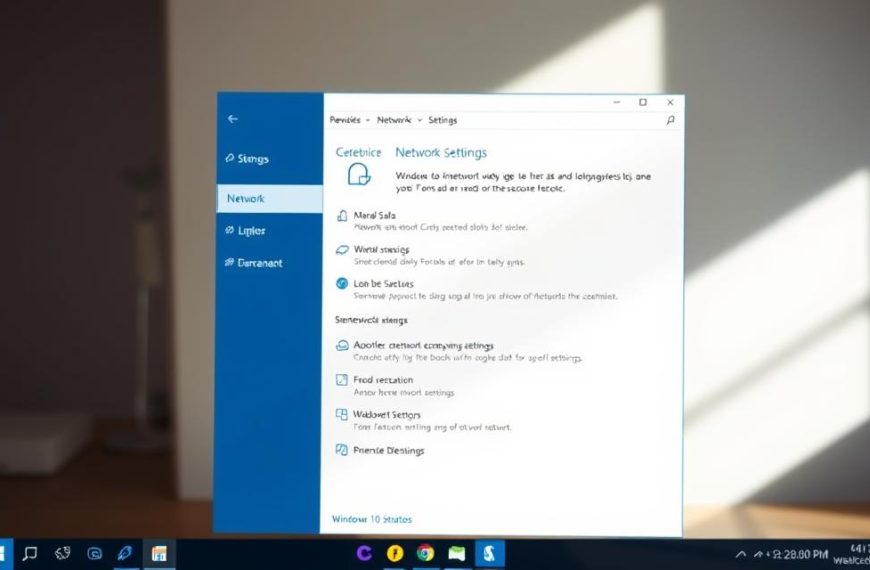Screen dimensions: 870x570
Task: Click the second taskbar icon next to search
Action: click(63, 553)
